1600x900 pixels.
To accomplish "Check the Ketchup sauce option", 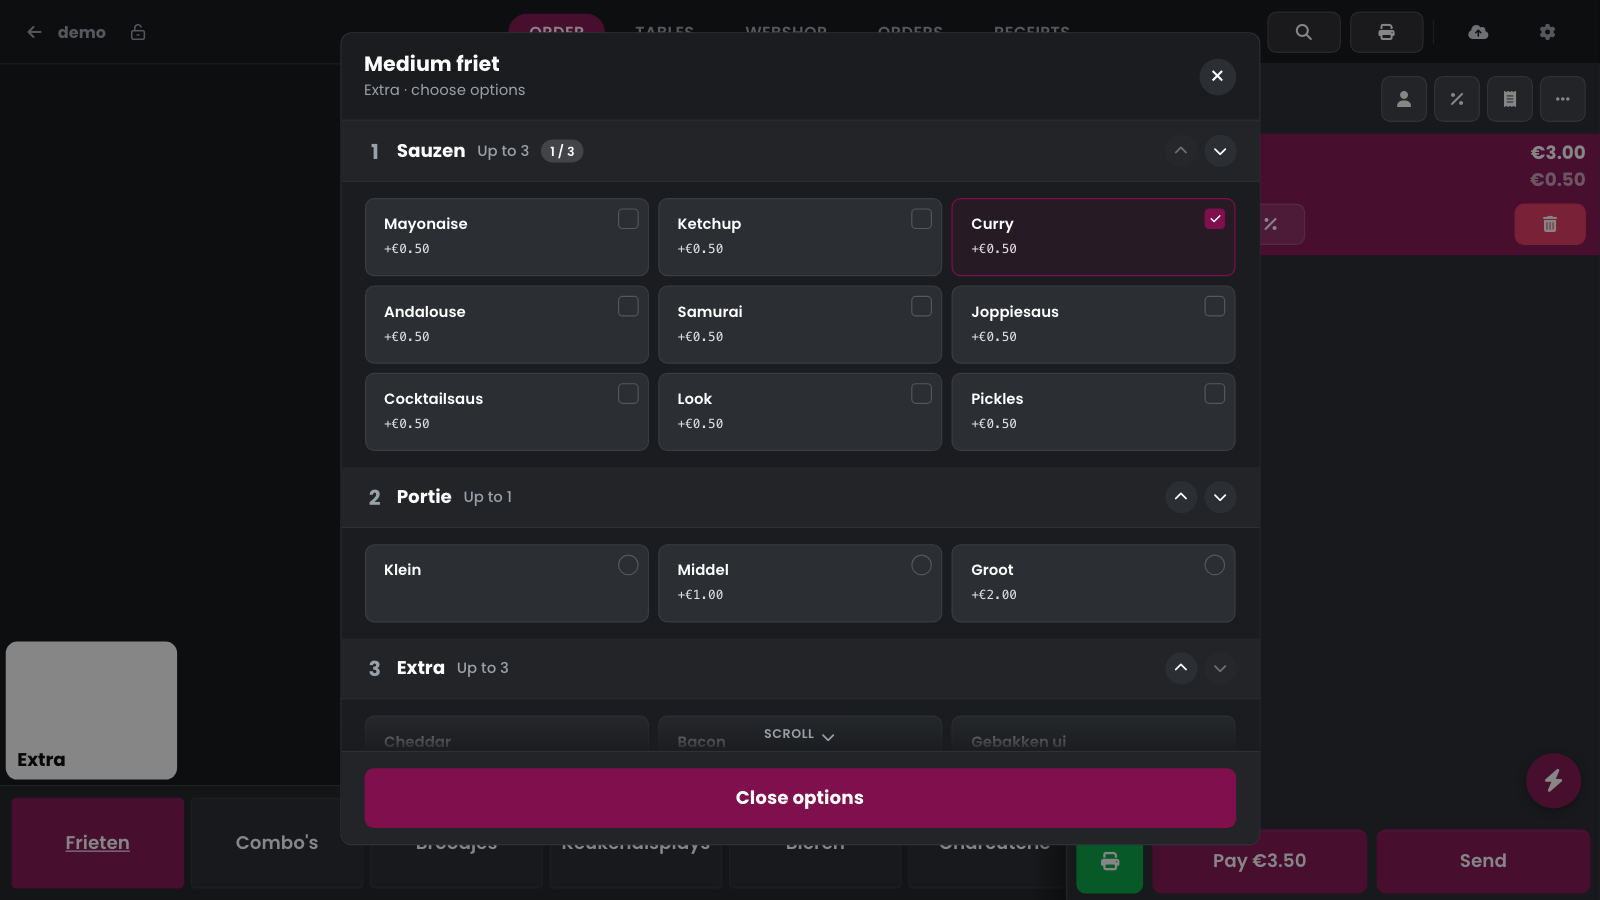I will 800,237.
